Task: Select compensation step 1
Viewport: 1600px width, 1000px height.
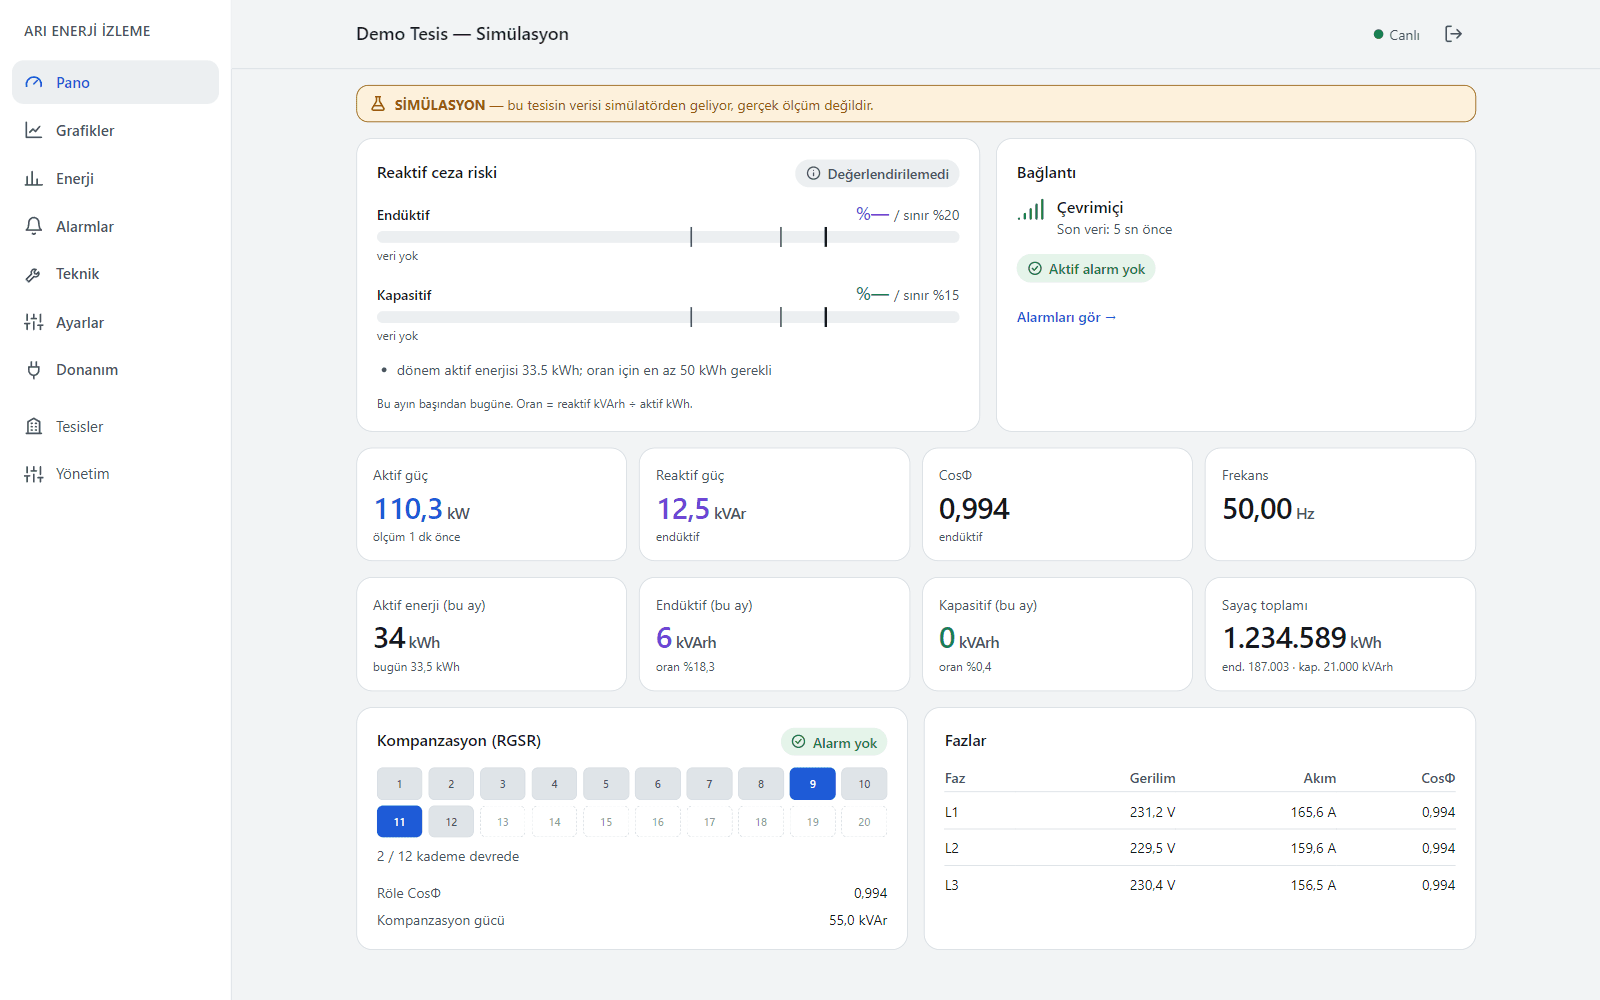Action: pyautogui.click(x=400, y=784)
